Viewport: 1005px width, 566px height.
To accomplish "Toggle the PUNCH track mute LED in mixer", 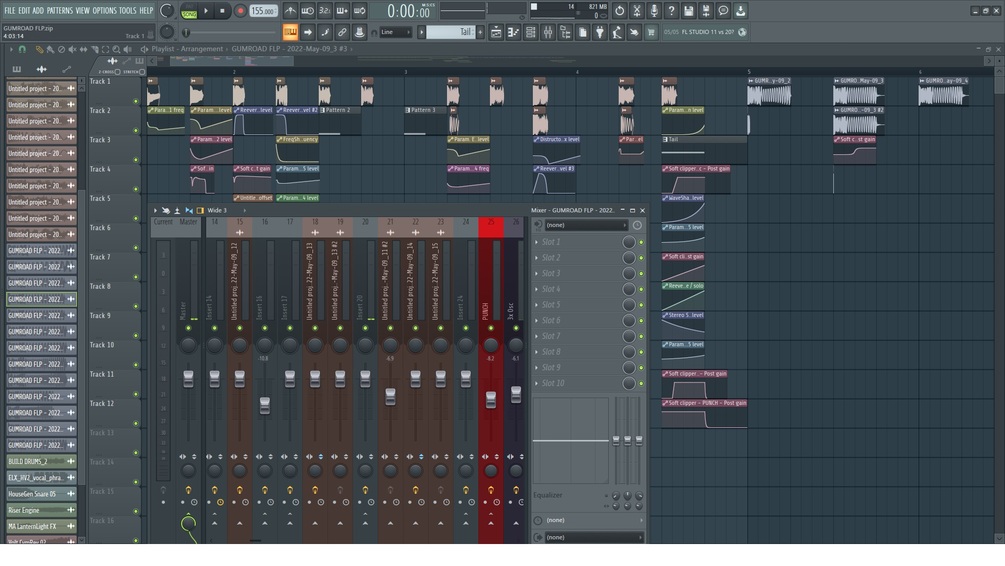I will [x=491, y=328].
